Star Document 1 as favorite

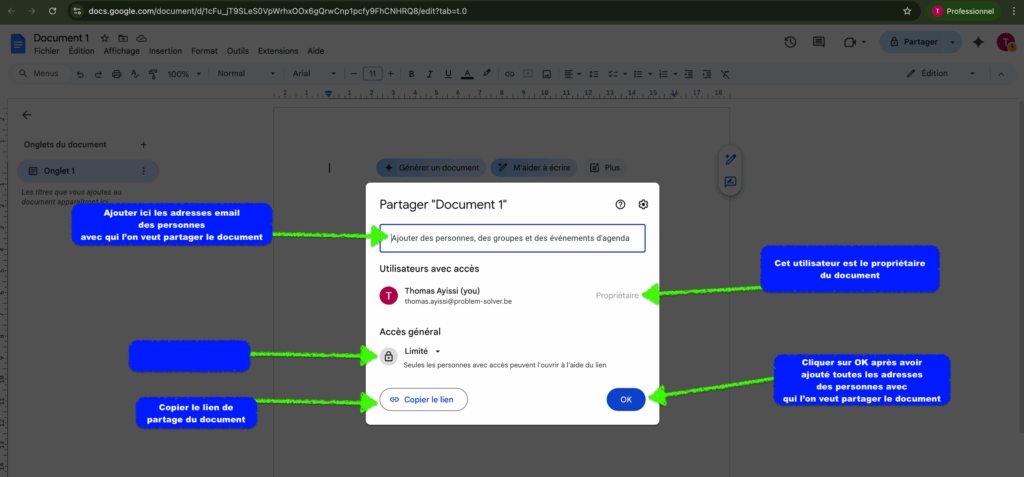click(104, 38)
